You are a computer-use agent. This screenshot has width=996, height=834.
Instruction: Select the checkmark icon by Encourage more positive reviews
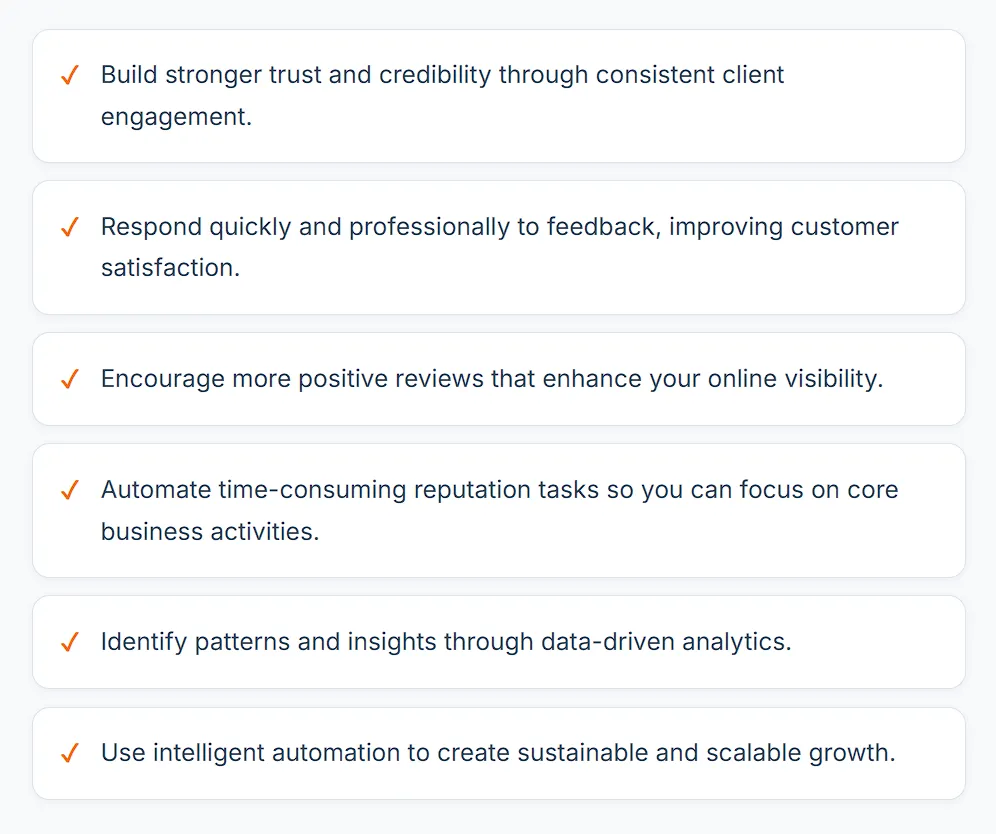point(70,379)
